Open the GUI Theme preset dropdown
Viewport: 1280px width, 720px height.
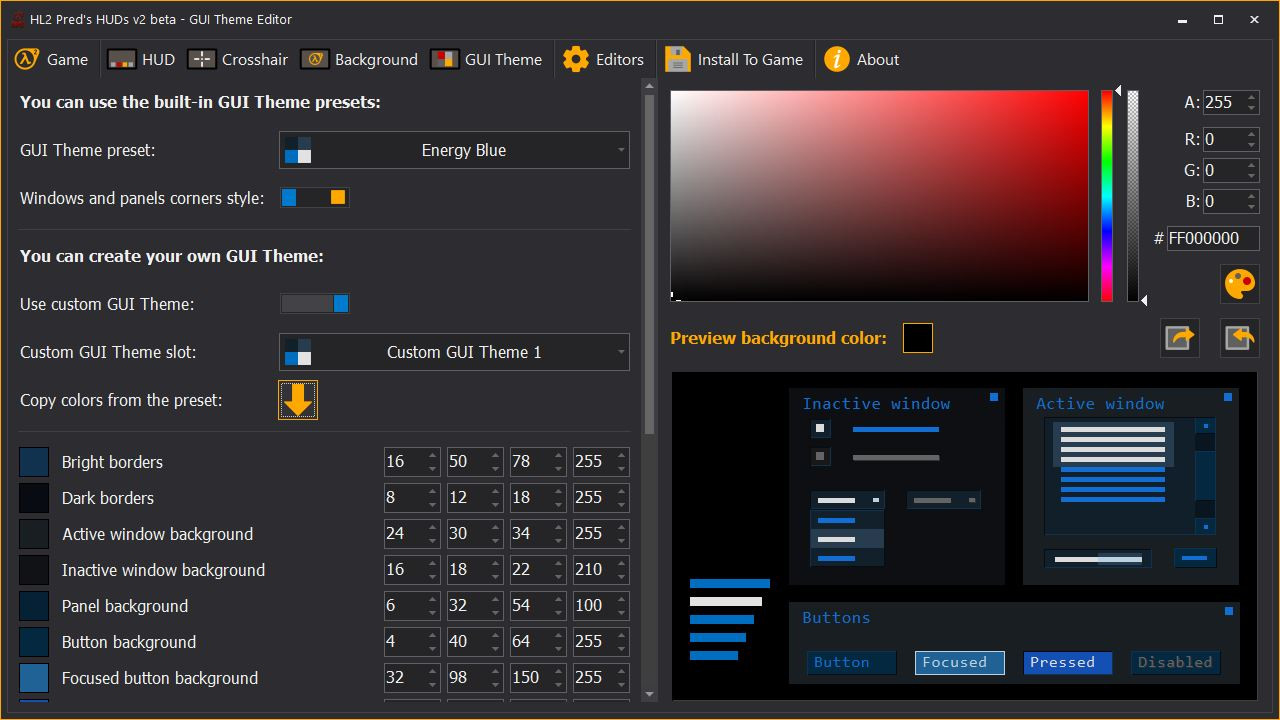tap(454, 150)
